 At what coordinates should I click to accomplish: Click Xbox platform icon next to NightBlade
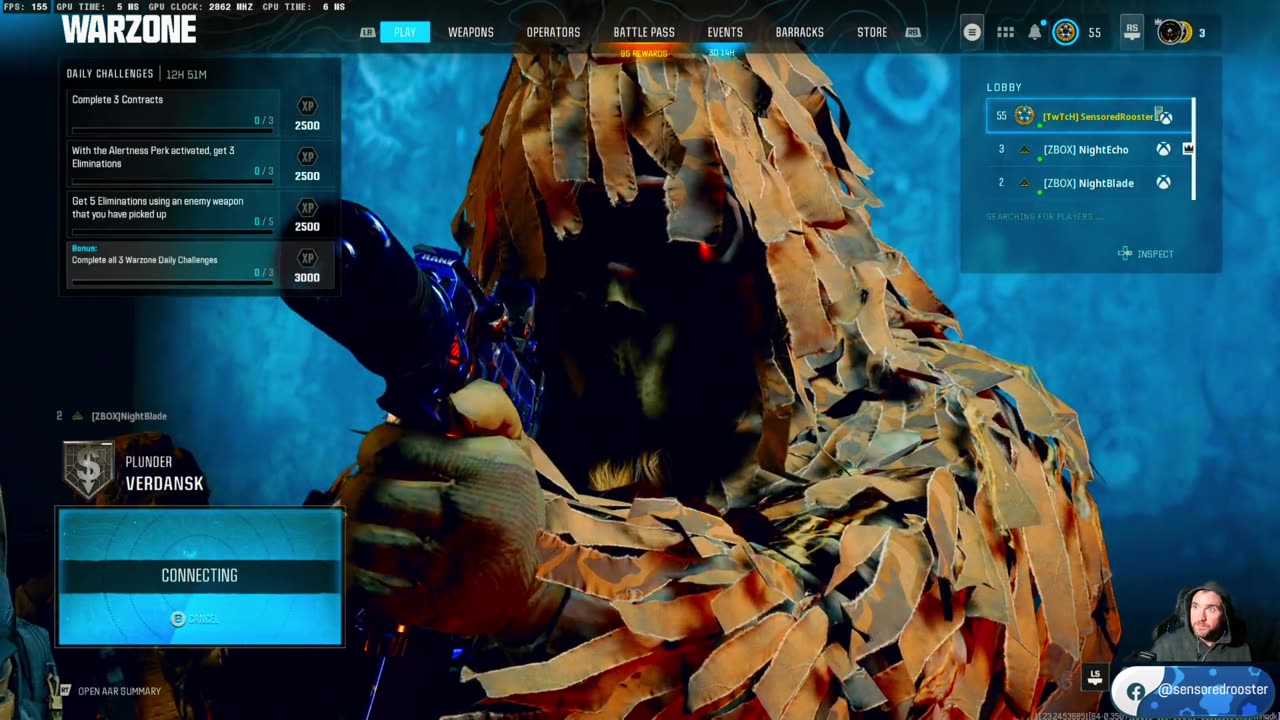pyautogui.click(x=1163, y=183)
